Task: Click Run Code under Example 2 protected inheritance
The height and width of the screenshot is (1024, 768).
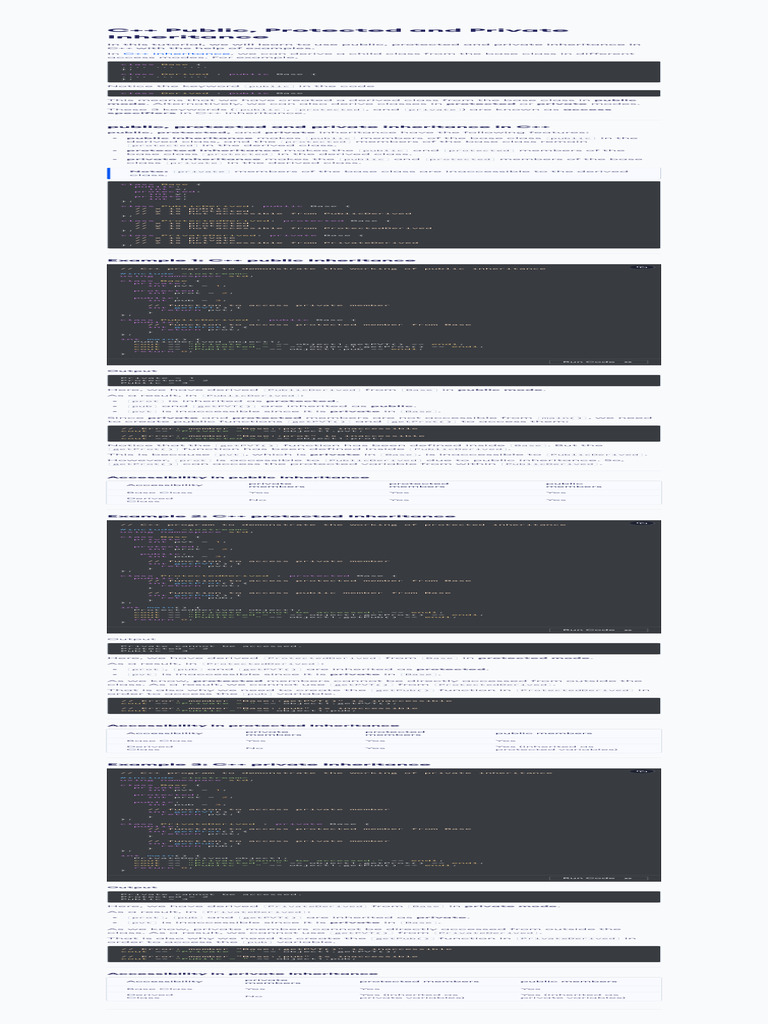Action: [x=597, y=630]
